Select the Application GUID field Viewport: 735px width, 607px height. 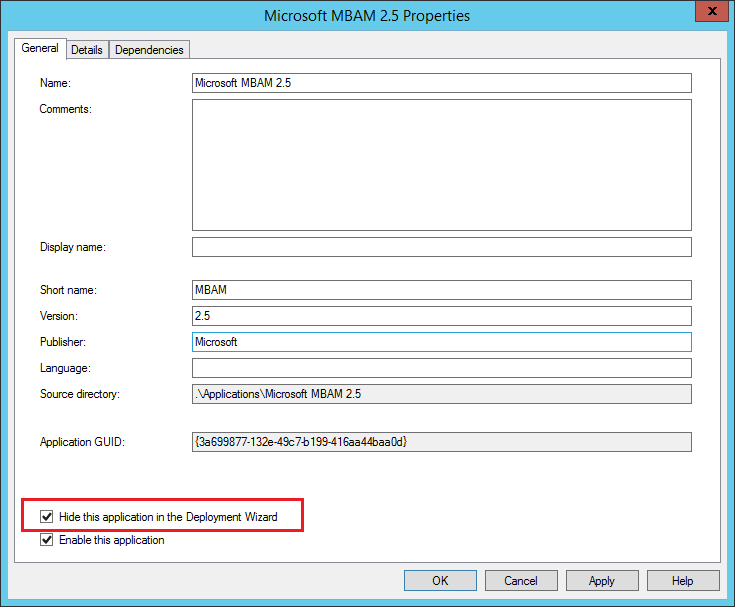[442, 442]
